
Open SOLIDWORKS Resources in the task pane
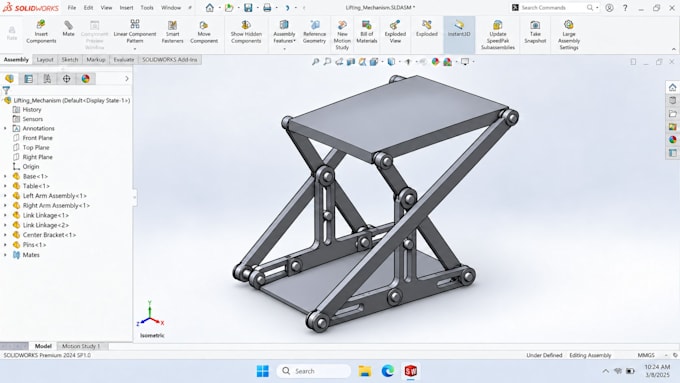coord(673,87)
